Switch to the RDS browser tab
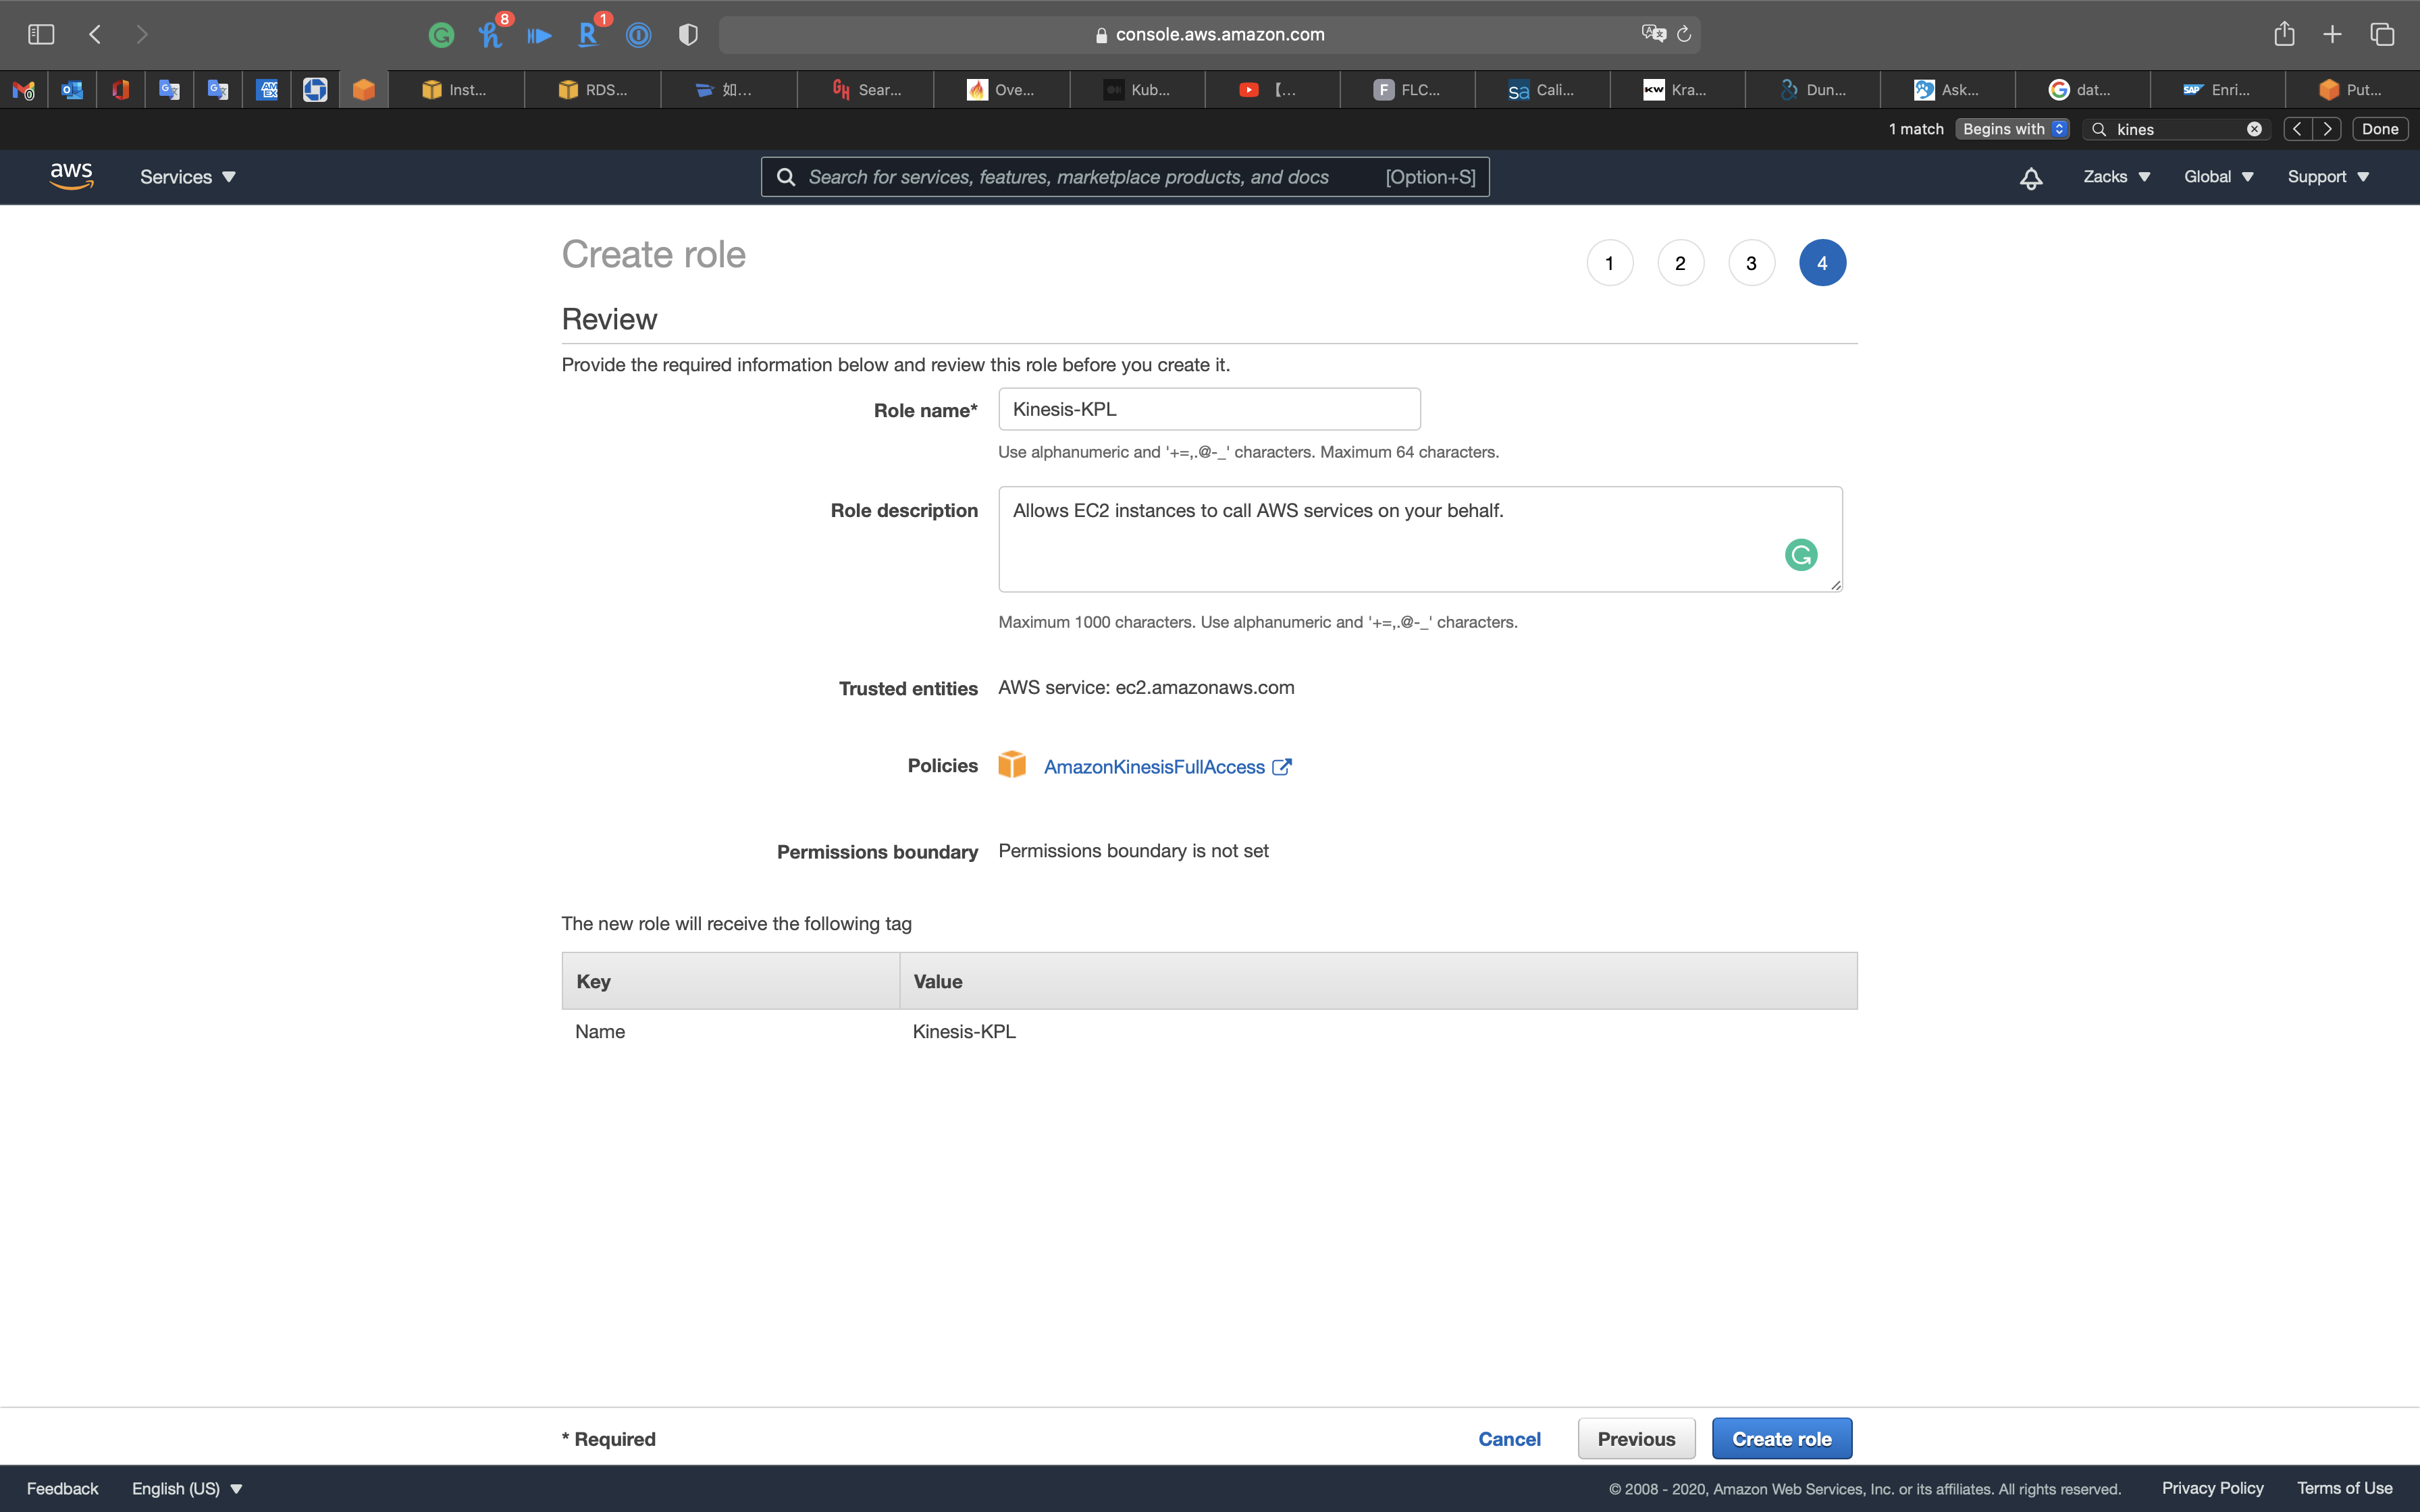This screenshot has height=1512, width=2420. 593,90
